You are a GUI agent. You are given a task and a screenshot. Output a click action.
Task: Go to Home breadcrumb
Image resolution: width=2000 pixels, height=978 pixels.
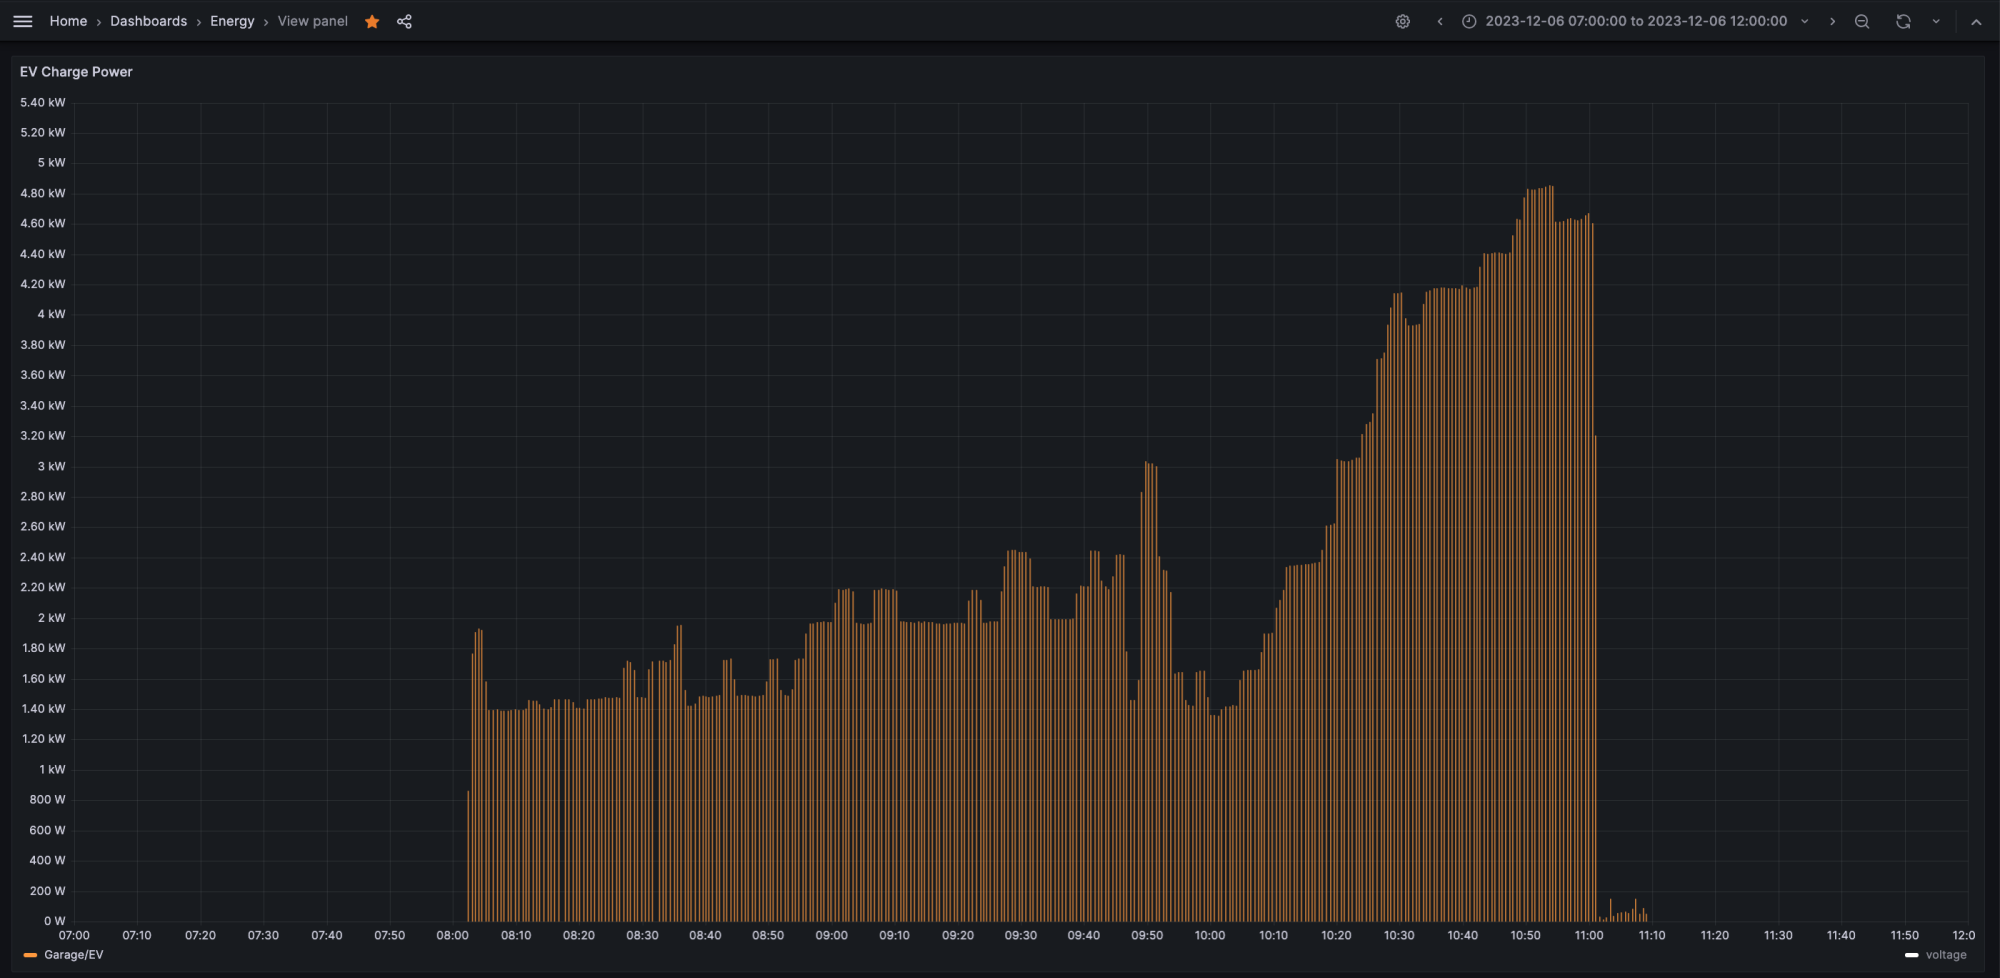pos(68,21)
